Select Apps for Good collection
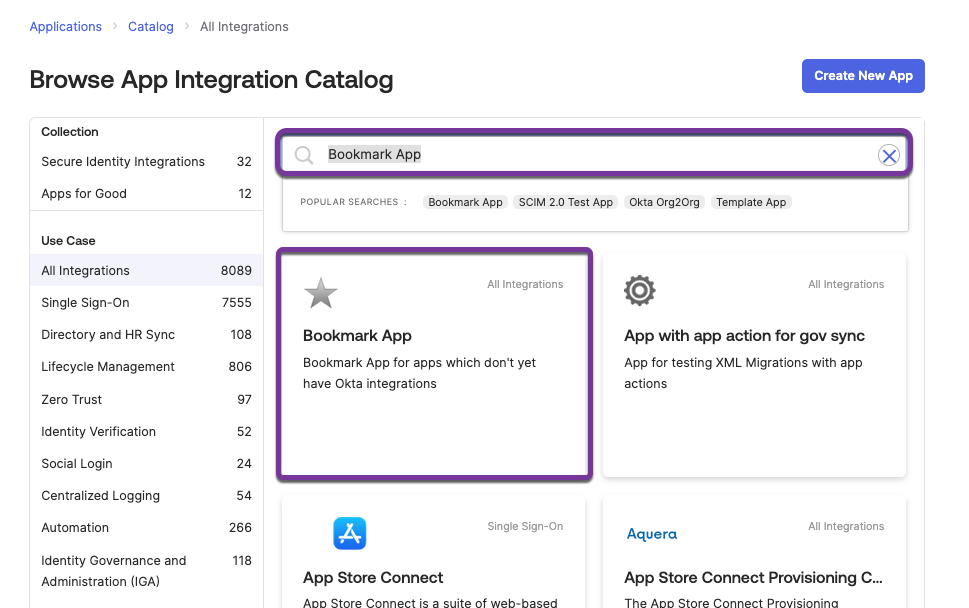This screenshot has width=969, height=608. (x=84, y=194)
